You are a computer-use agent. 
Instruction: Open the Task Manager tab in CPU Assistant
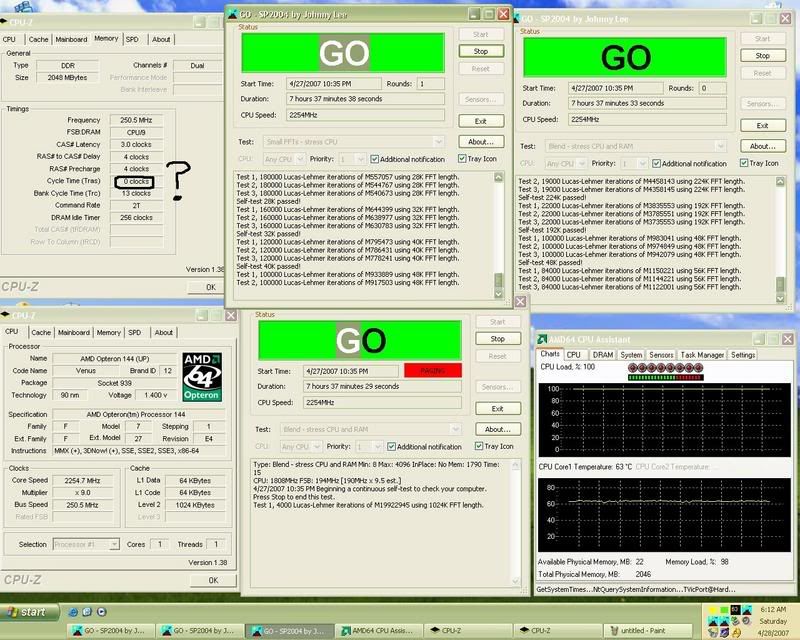[x=703, y=354]
